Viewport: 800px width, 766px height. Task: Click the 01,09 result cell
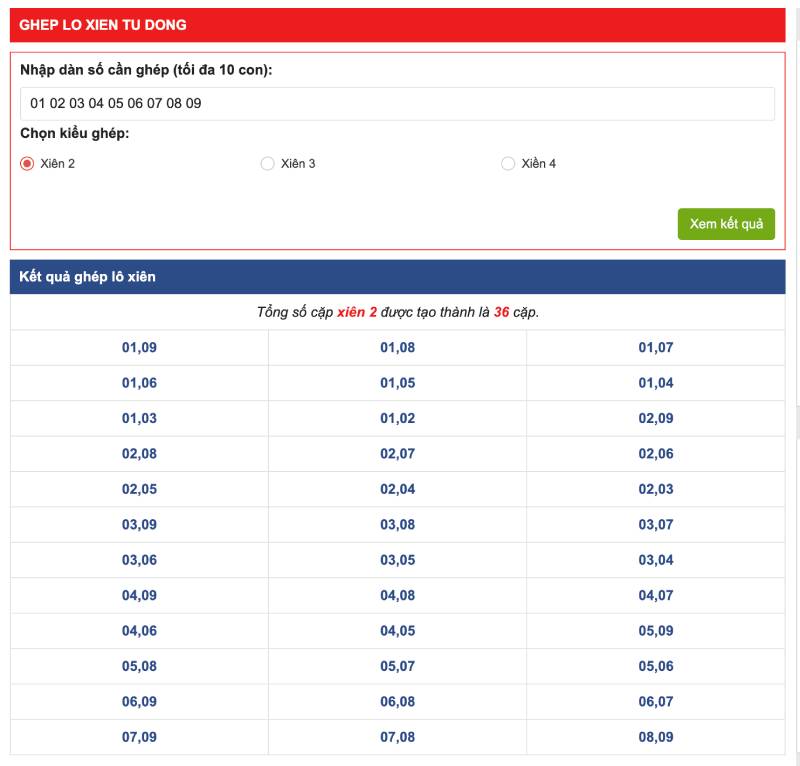pos(139,348)
